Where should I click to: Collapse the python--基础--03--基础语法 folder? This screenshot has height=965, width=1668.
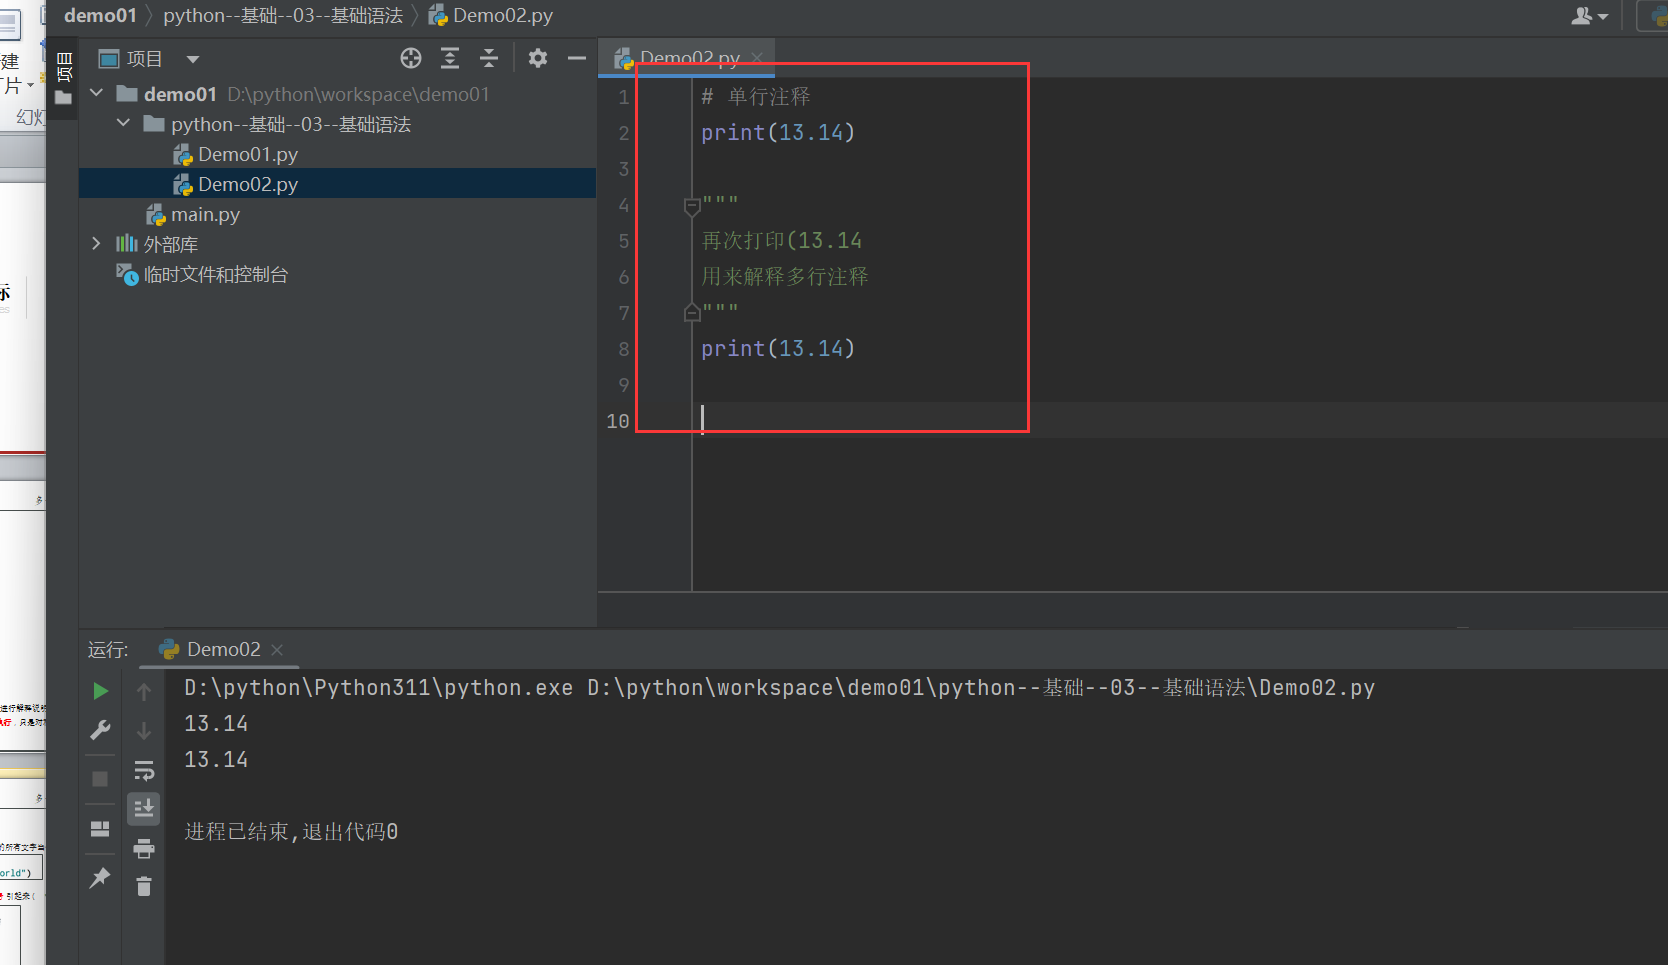(x=123, y=123)
